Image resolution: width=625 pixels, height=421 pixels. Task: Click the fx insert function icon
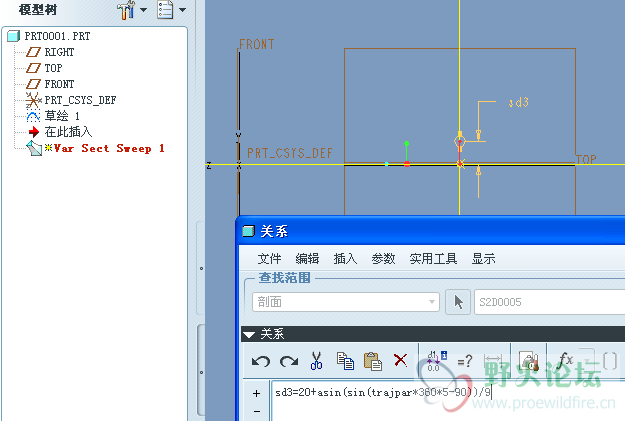(565, 360)
